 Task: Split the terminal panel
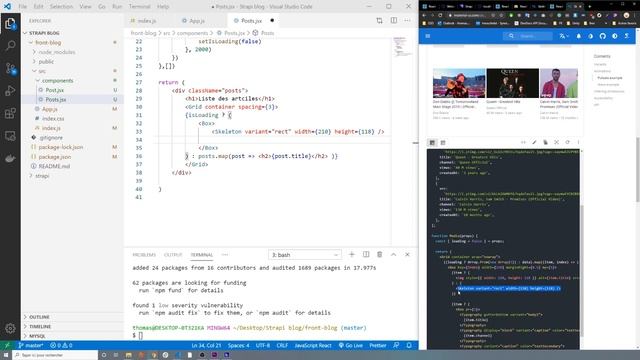click(366, 254)
